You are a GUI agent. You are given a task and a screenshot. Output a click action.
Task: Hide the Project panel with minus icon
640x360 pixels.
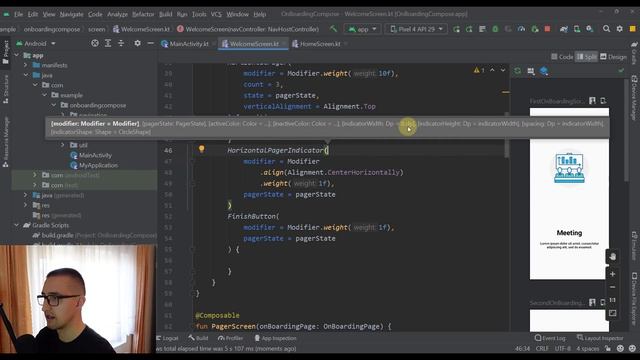click(150, 43)
